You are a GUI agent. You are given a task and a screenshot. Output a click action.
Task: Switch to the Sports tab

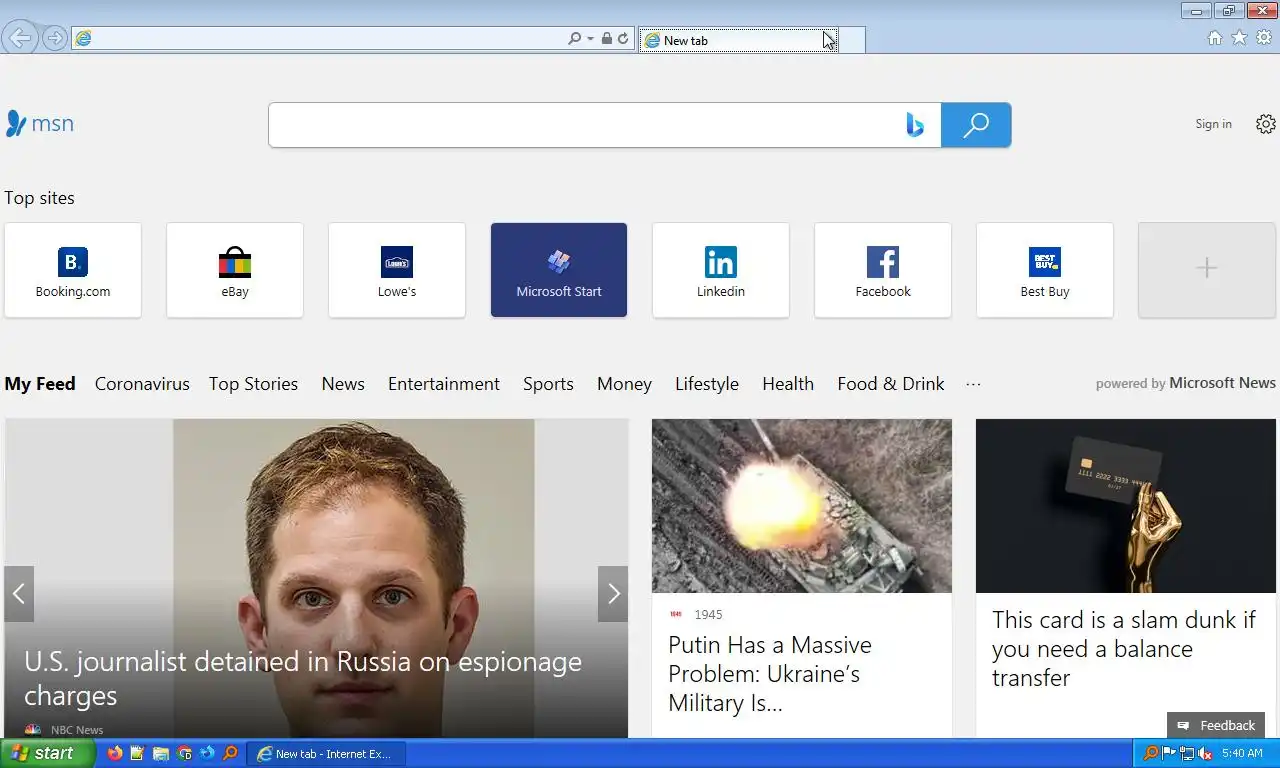point(548,384)
